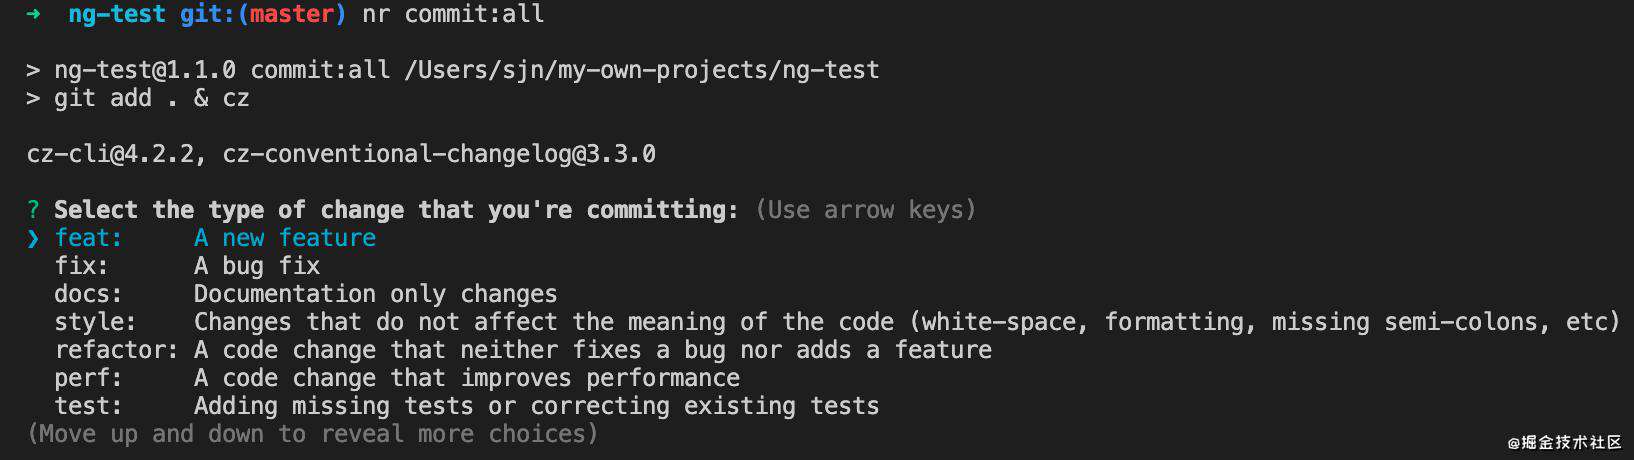Viewport: 1634px width, 460px height.
Task: Select the 'fix: A bug fix' option
Action: pyautogui.click(x=187, y=266)
